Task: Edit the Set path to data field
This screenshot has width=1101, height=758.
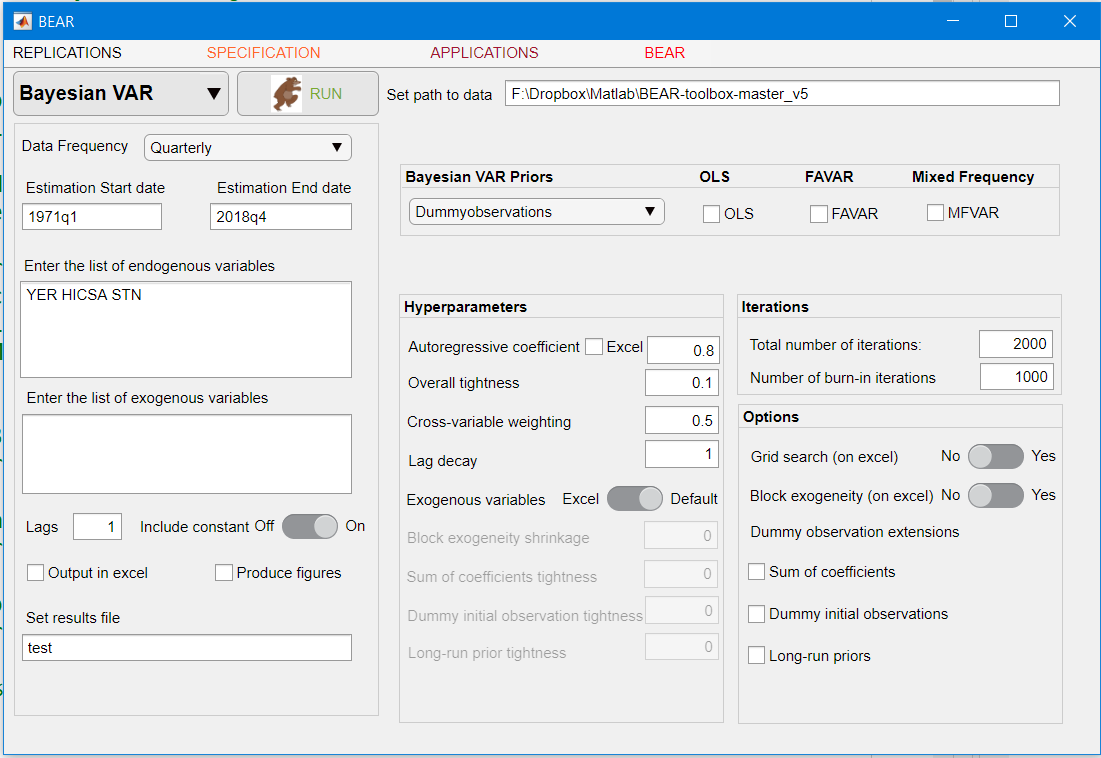Action: coord(782,93)
